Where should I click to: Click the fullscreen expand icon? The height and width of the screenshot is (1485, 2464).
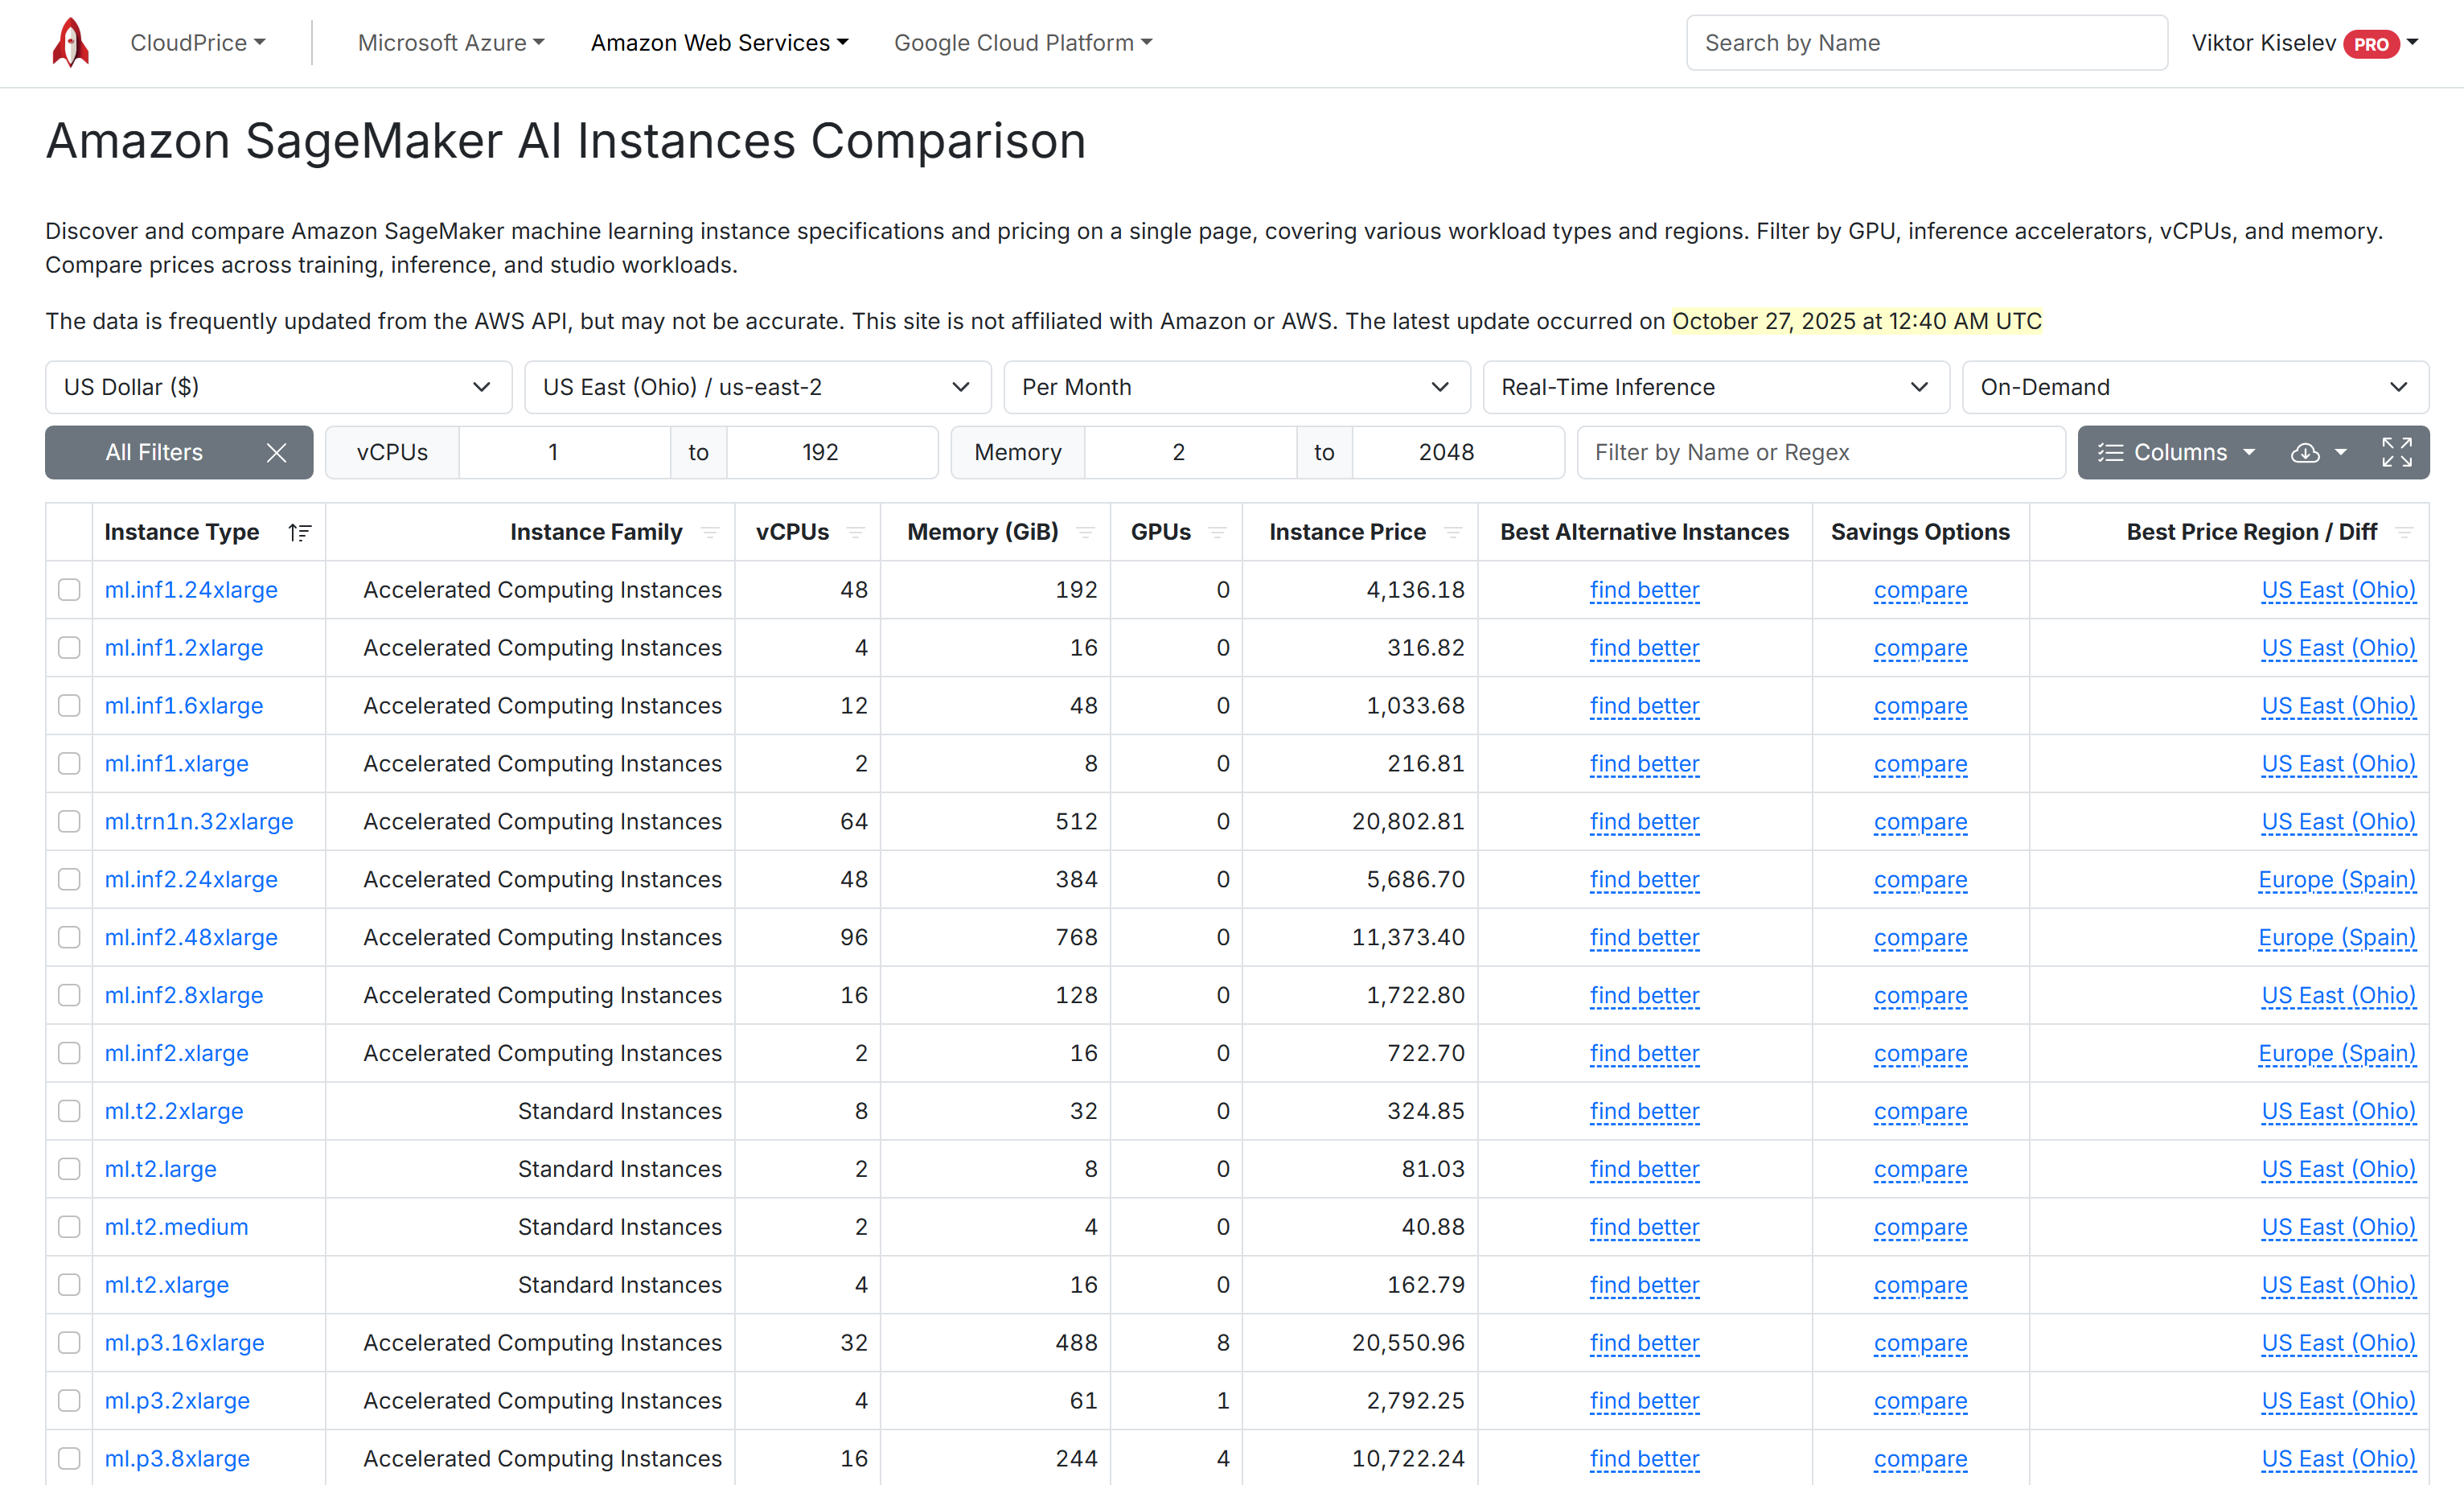pos(2396,452)
